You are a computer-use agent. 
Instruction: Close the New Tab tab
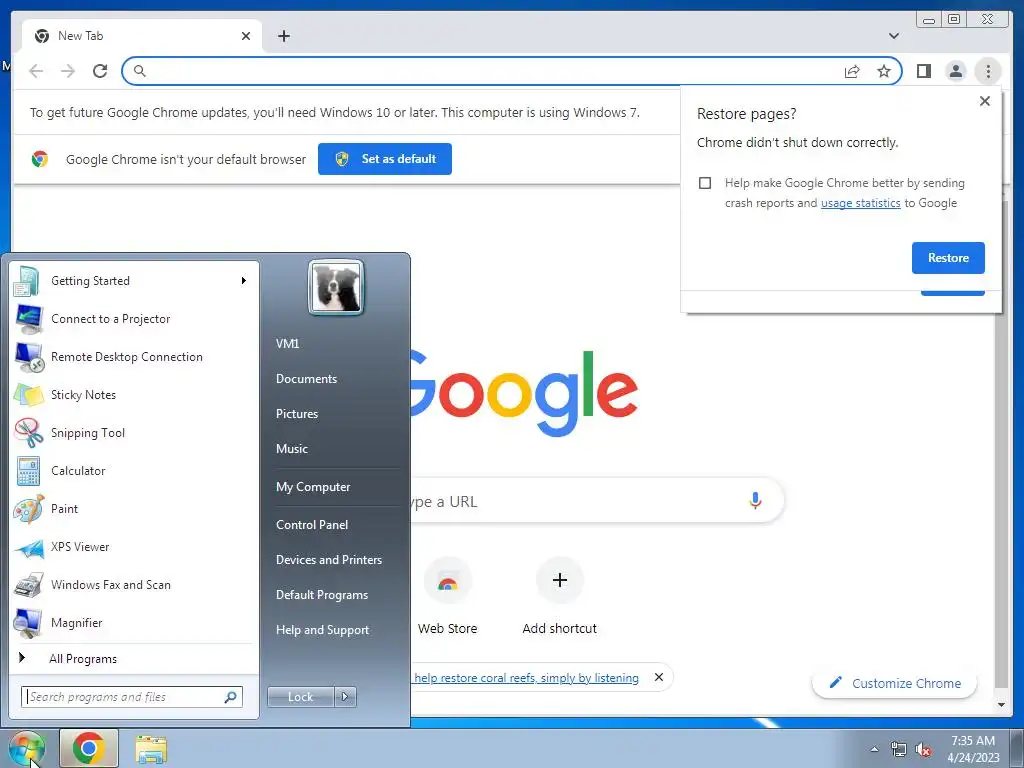click(x=246, y=36)
